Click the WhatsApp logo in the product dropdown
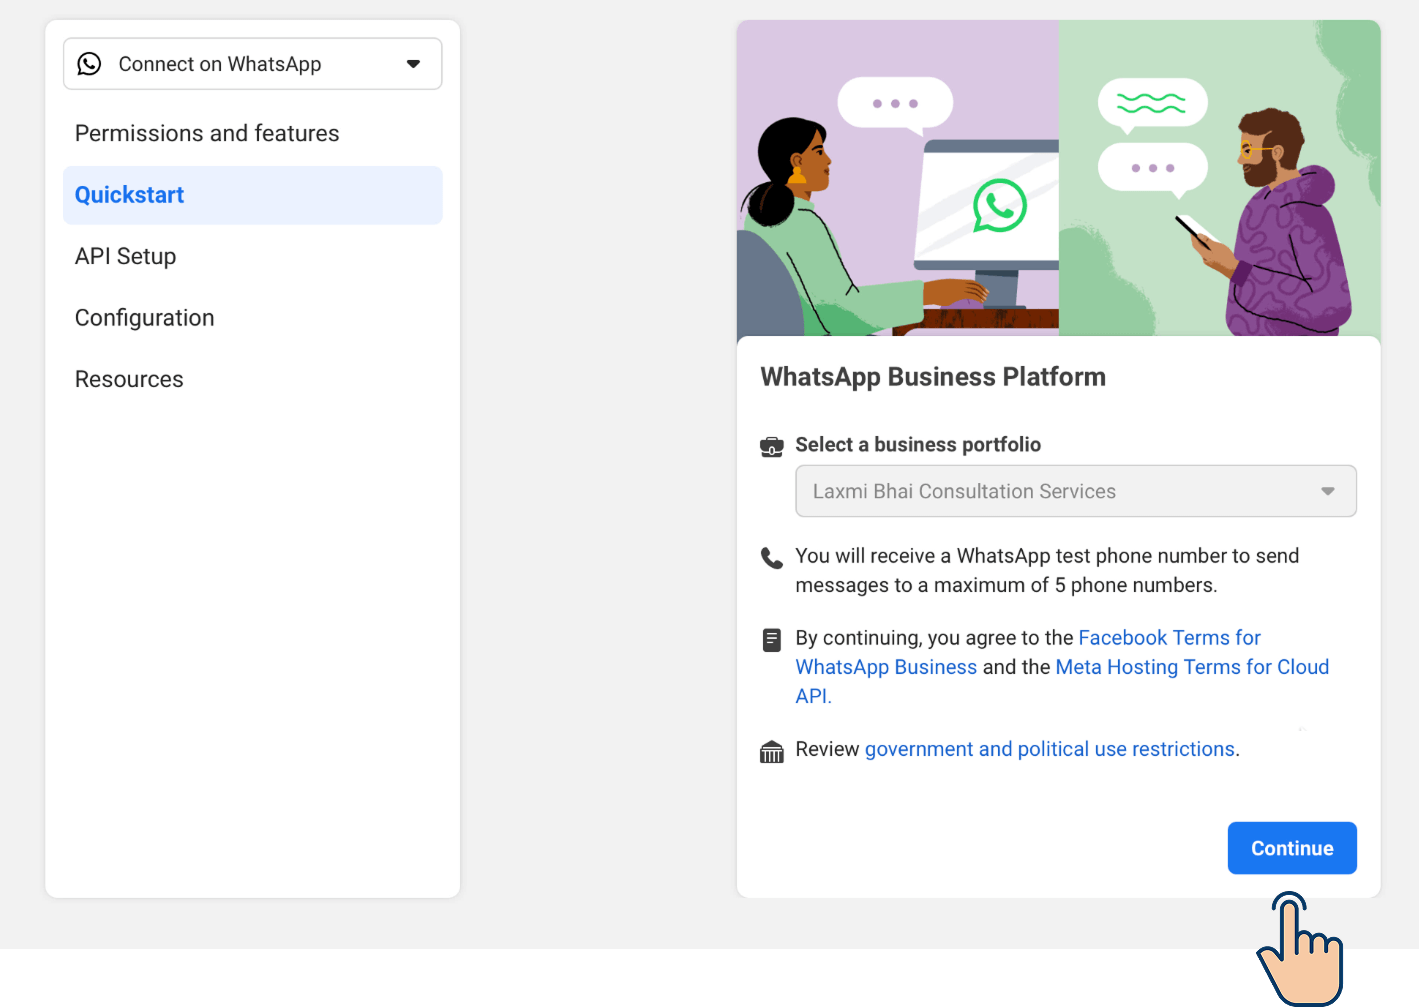The image size is (1419, 1007). pyautogui.click(x=89, y=64)
